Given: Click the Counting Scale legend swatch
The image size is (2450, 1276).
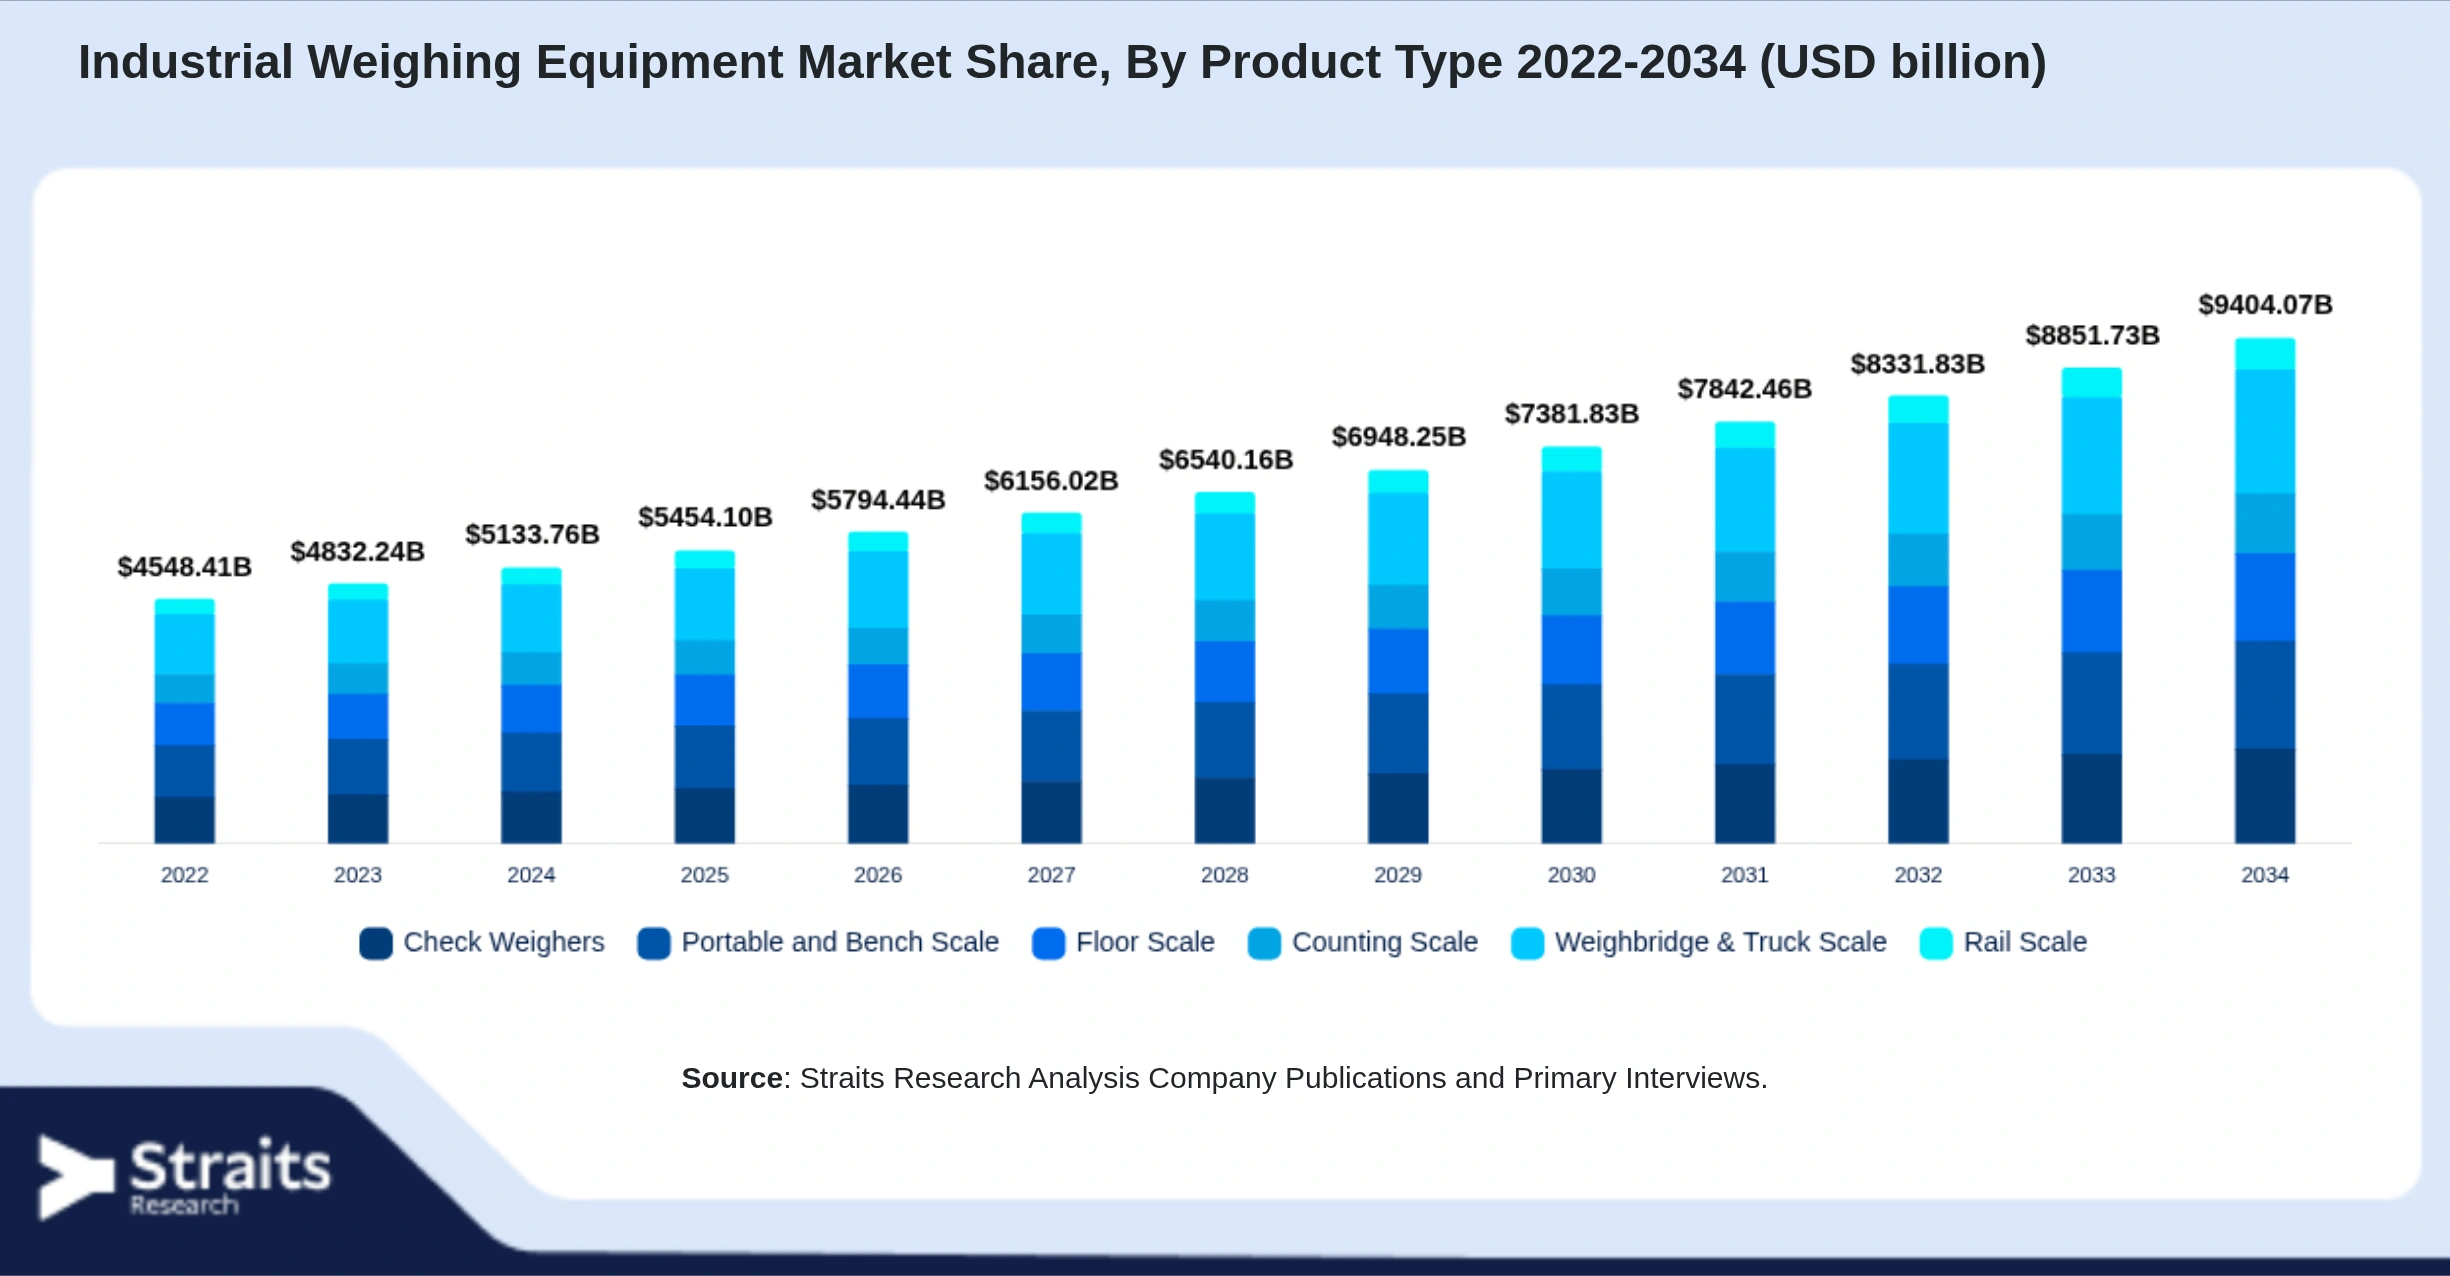Looking at the screenshot, I should tap(1265, 943).
